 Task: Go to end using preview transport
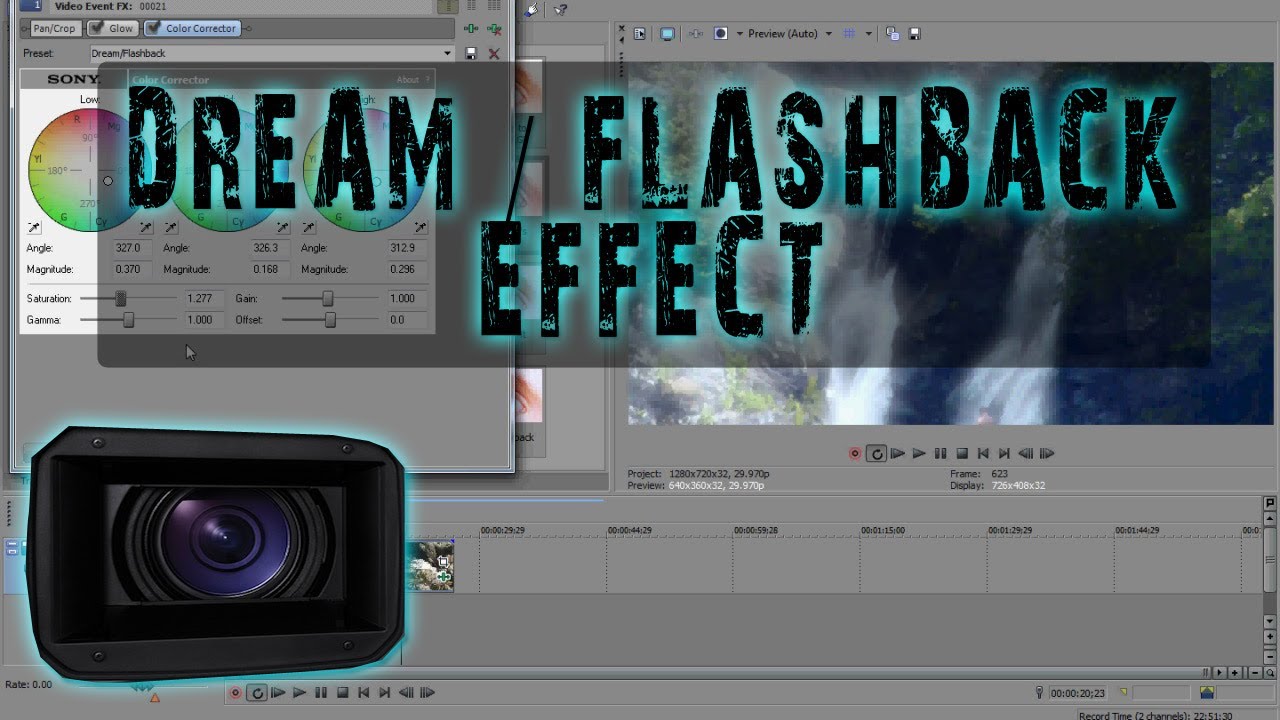(x=1004, y=453)
